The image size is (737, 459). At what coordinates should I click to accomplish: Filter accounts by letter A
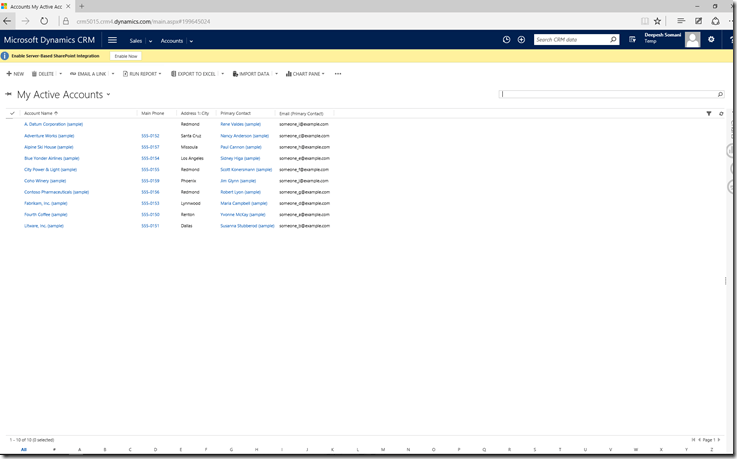(79, 450)
